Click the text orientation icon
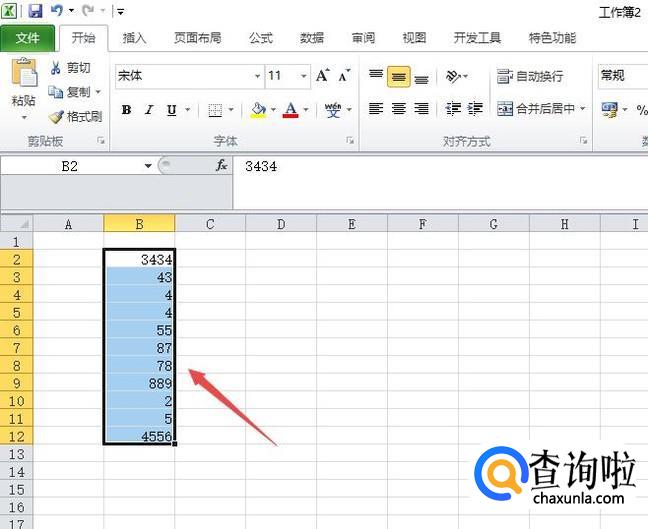Viewport: 648px width, 529px height. (453, 76)
